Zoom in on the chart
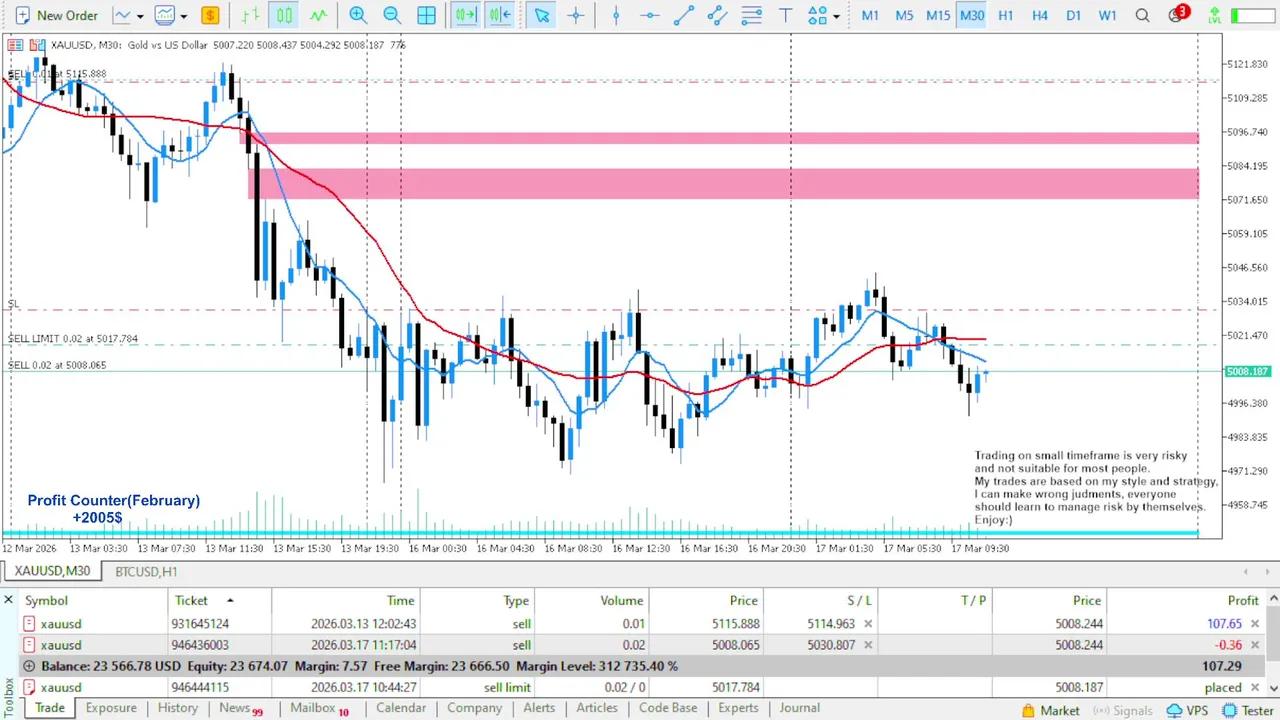Image resolution: width=1280 pixels, height=720 pixels. [358, 15]
